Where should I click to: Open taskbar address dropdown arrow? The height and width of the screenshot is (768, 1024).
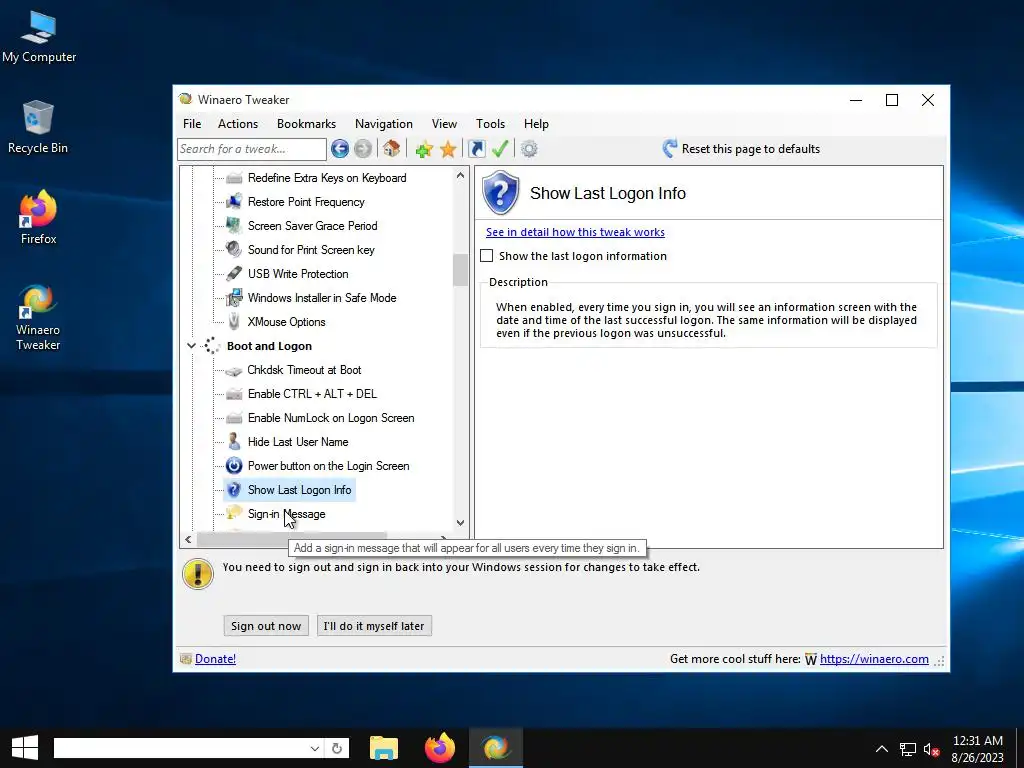(315, 748)
